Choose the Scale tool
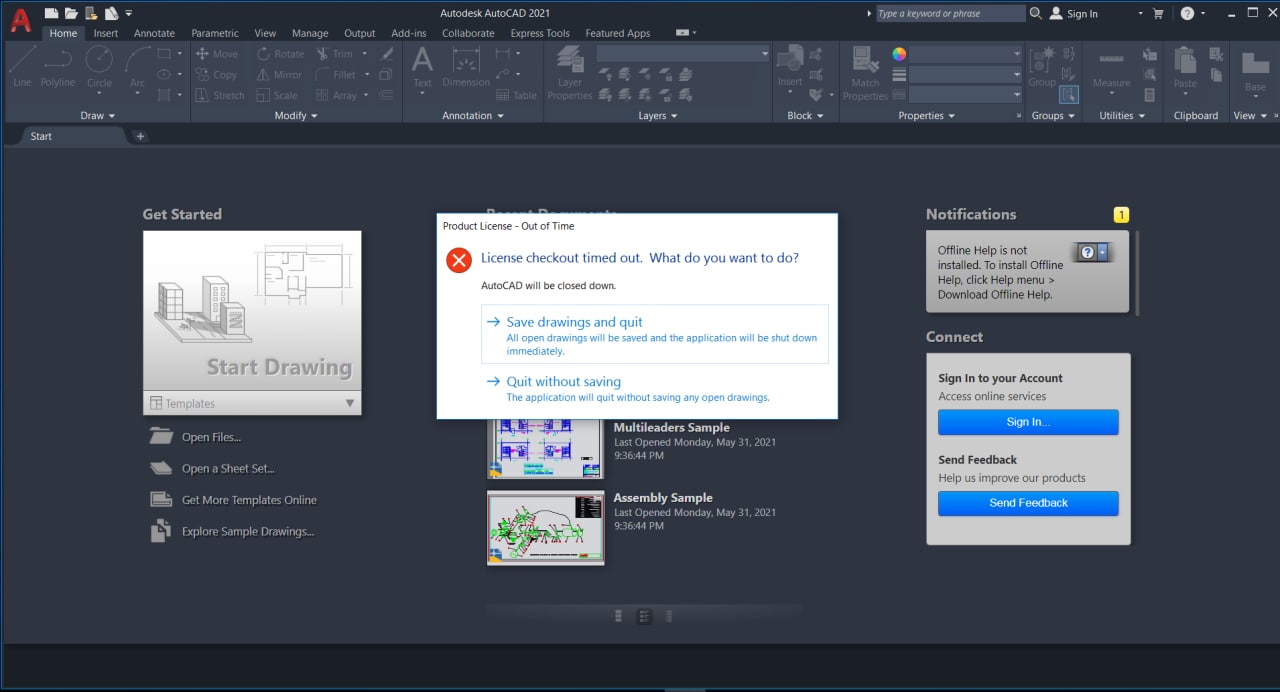This screenshot has width=1280, height=692. [277, 96]
